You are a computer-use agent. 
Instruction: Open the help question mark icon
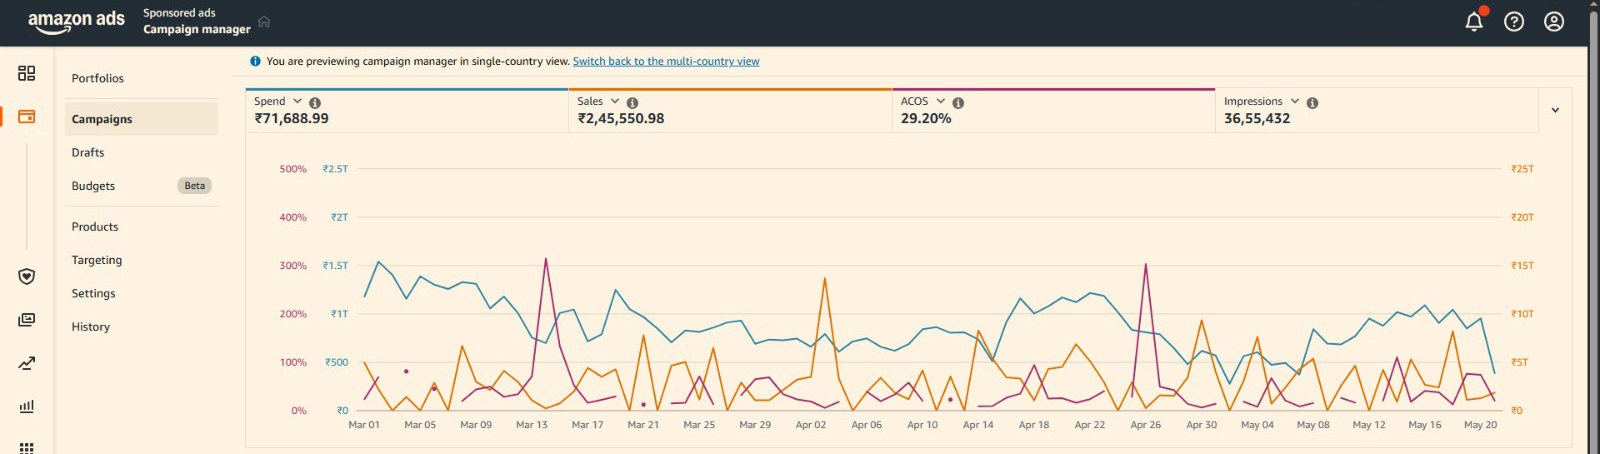1514,21
